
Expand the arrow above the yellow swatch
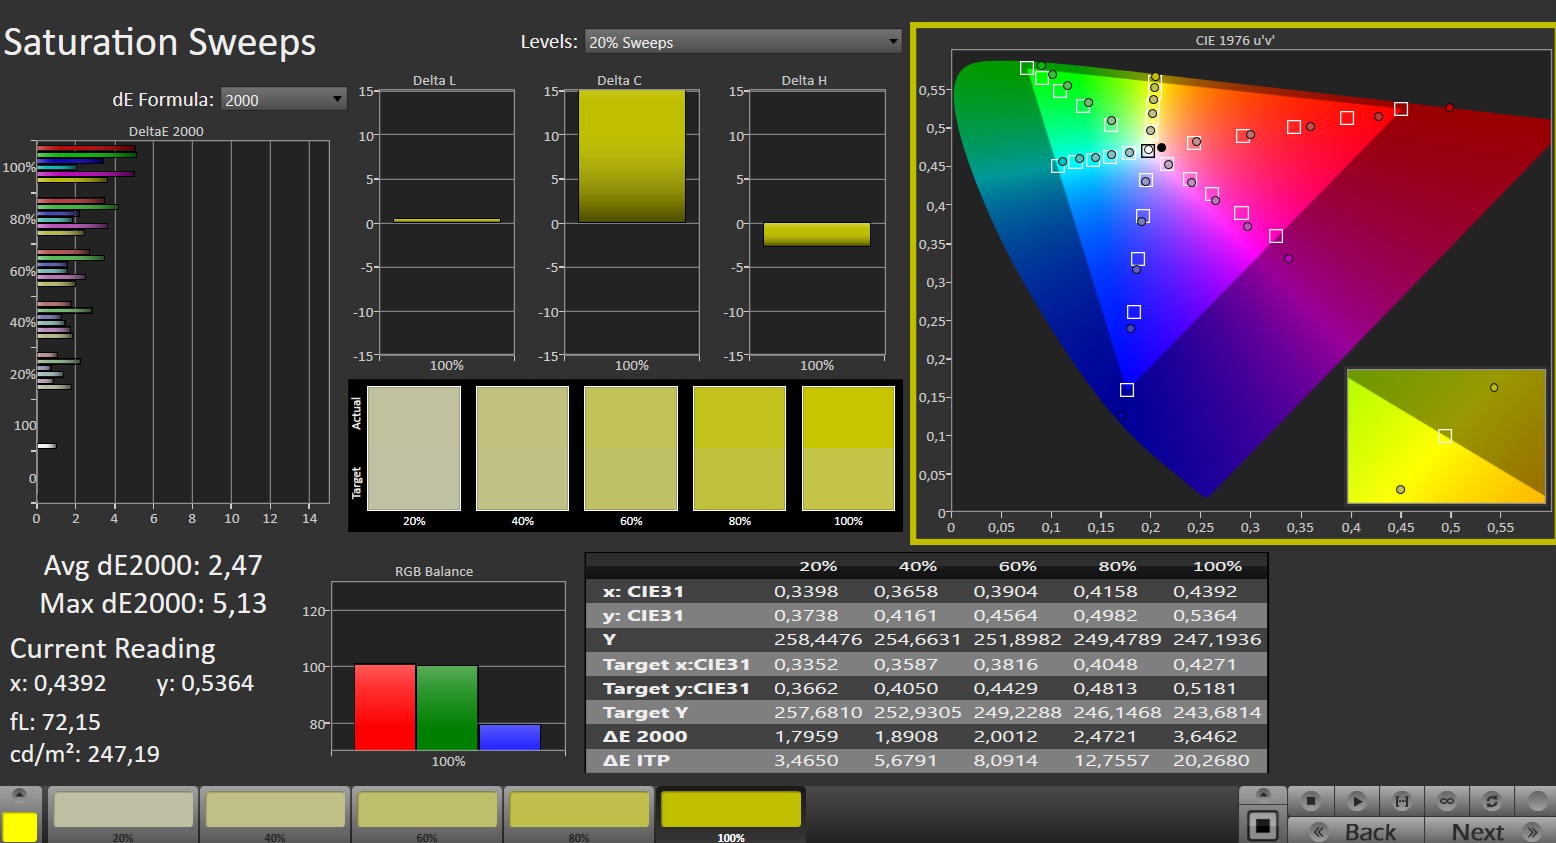pyautogui.click(x=20, y=796)
